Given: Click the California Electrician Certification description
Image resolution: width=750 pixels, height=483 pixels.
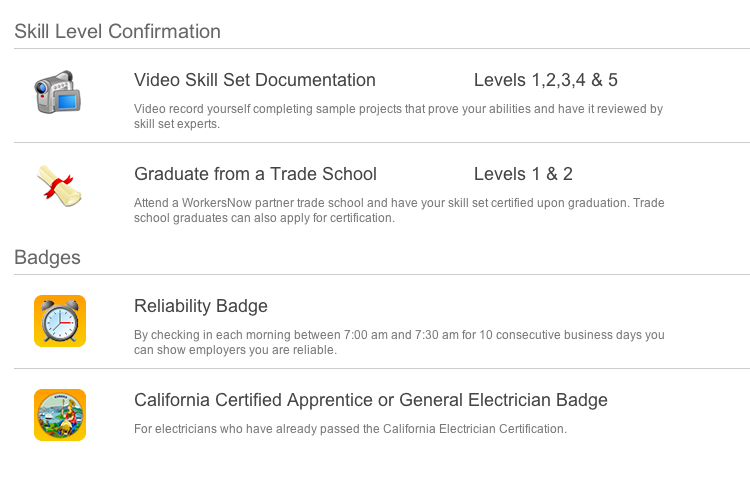Looking at the screenshot, I should [x=350, y=429].
